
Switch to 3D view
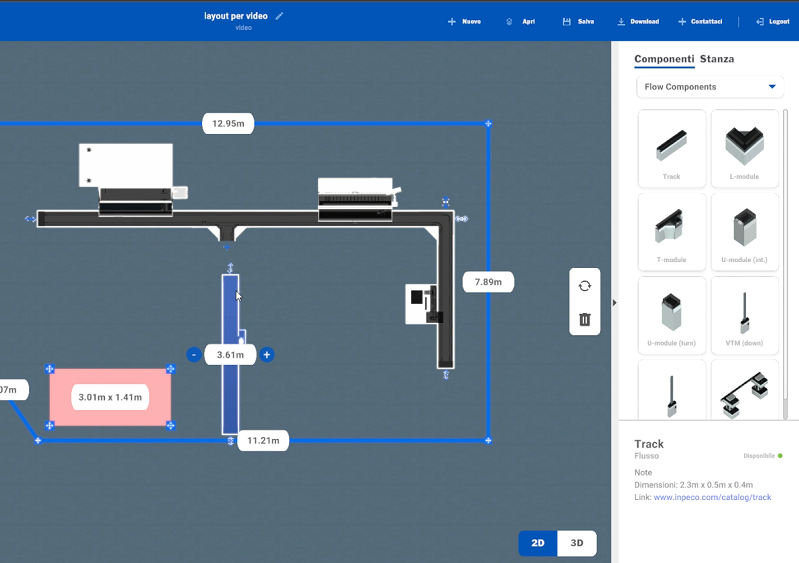coord(577,543)
